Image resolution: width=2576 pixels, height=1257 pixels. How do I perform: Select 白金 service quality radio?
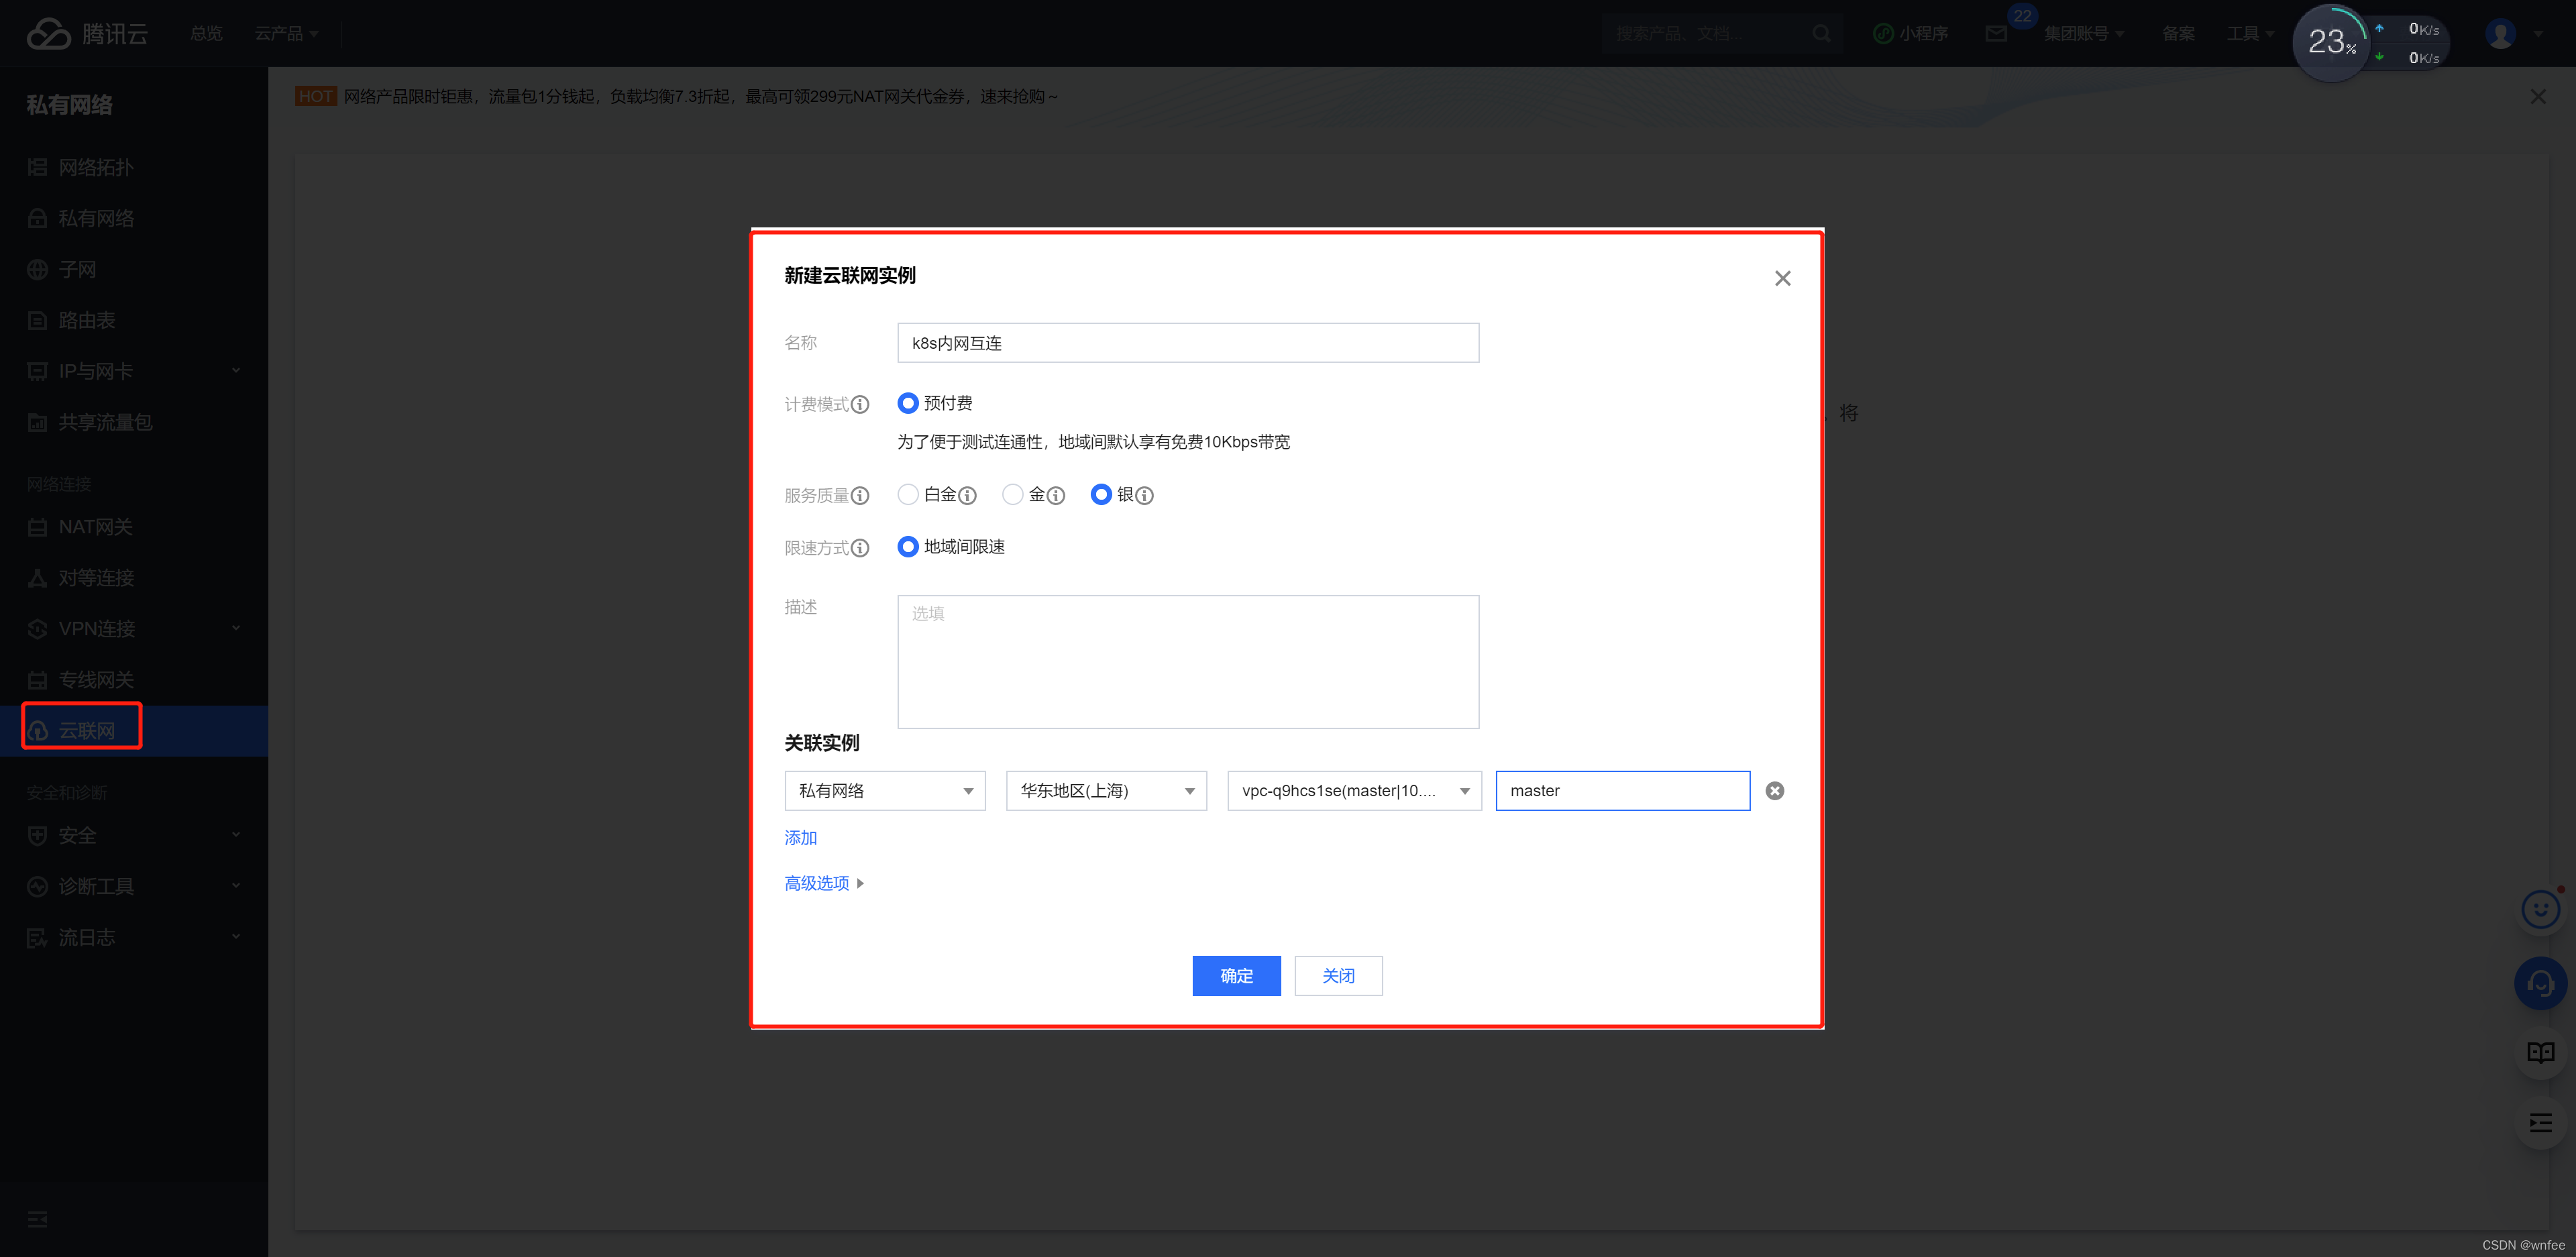click(908, 494)
